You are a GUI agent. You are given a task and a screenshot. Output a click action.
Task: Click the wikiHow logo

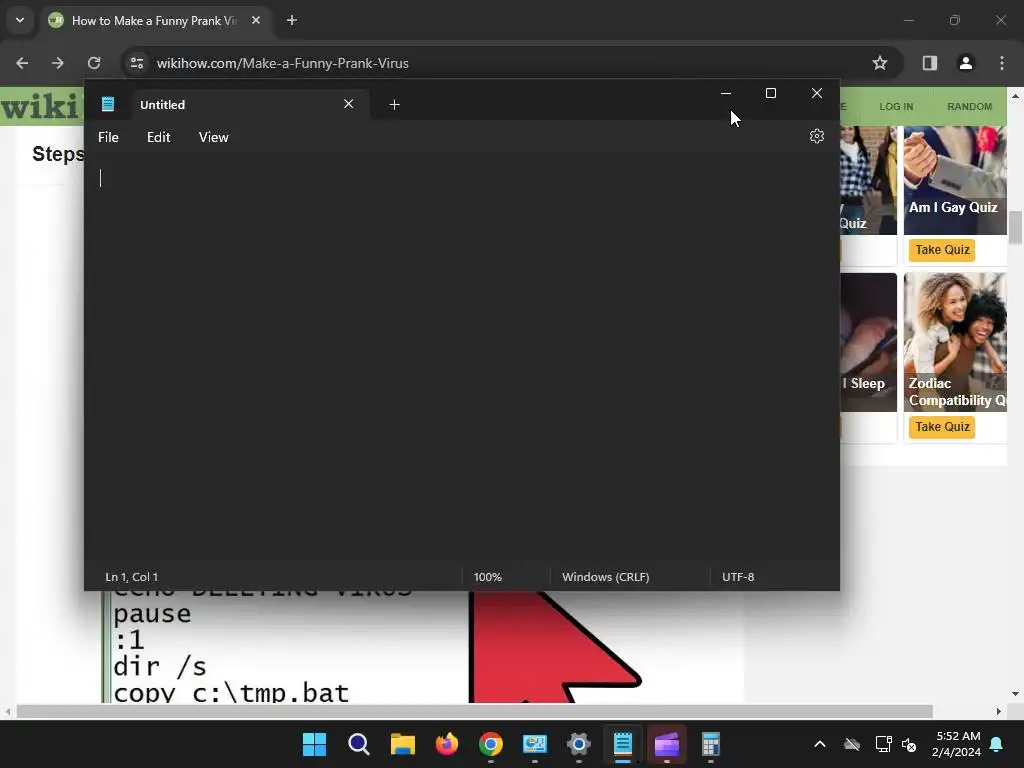pyautogui.click(x=42, y=106)
